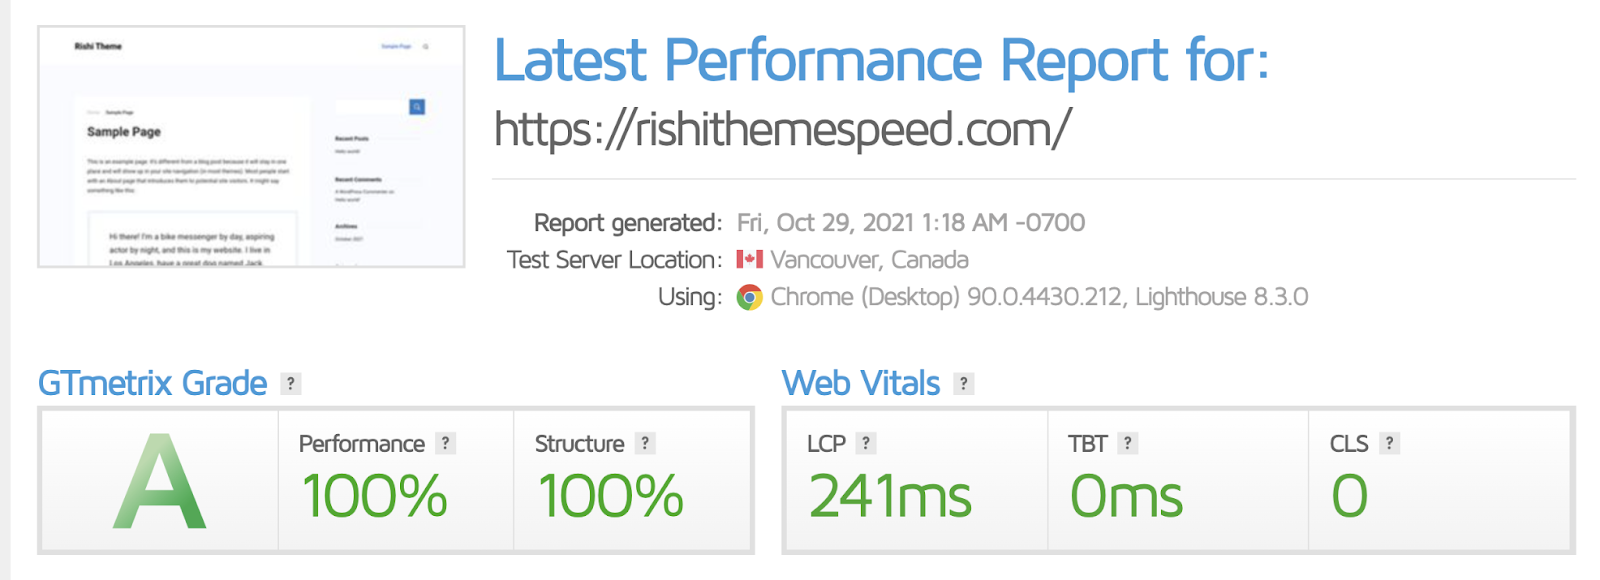This screenshot has height=580, width=1600.
Task: Click the CLS value of 0
Action: (x=1349, y=496)
